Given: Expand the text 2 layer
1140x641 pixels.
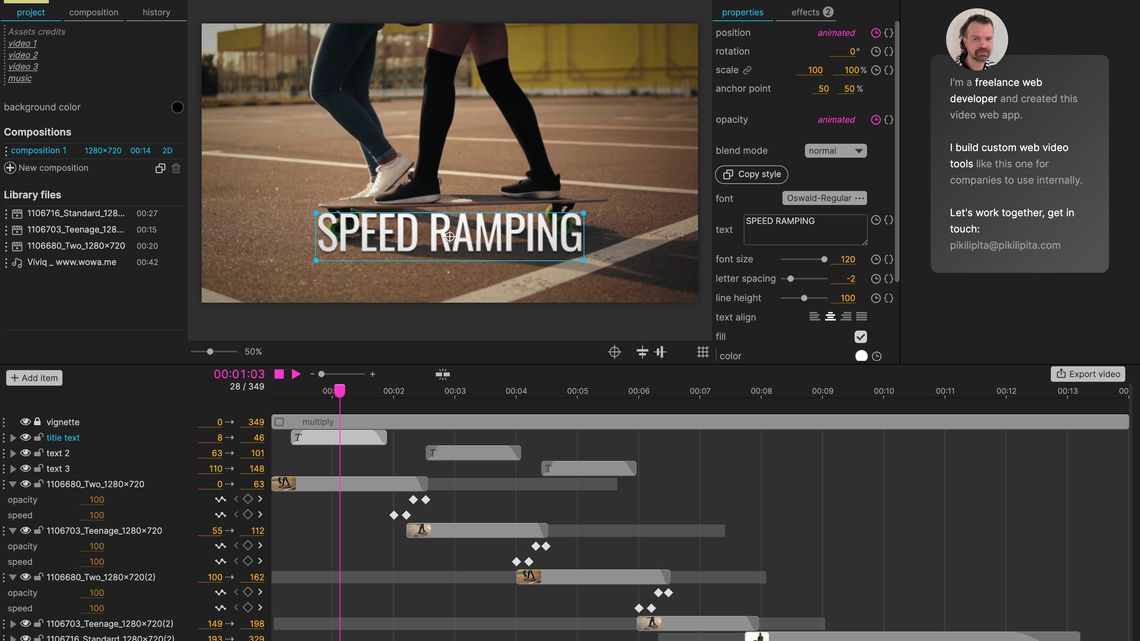Looking at the screenshot, I should pyautogui.click(x=12, y=453).
